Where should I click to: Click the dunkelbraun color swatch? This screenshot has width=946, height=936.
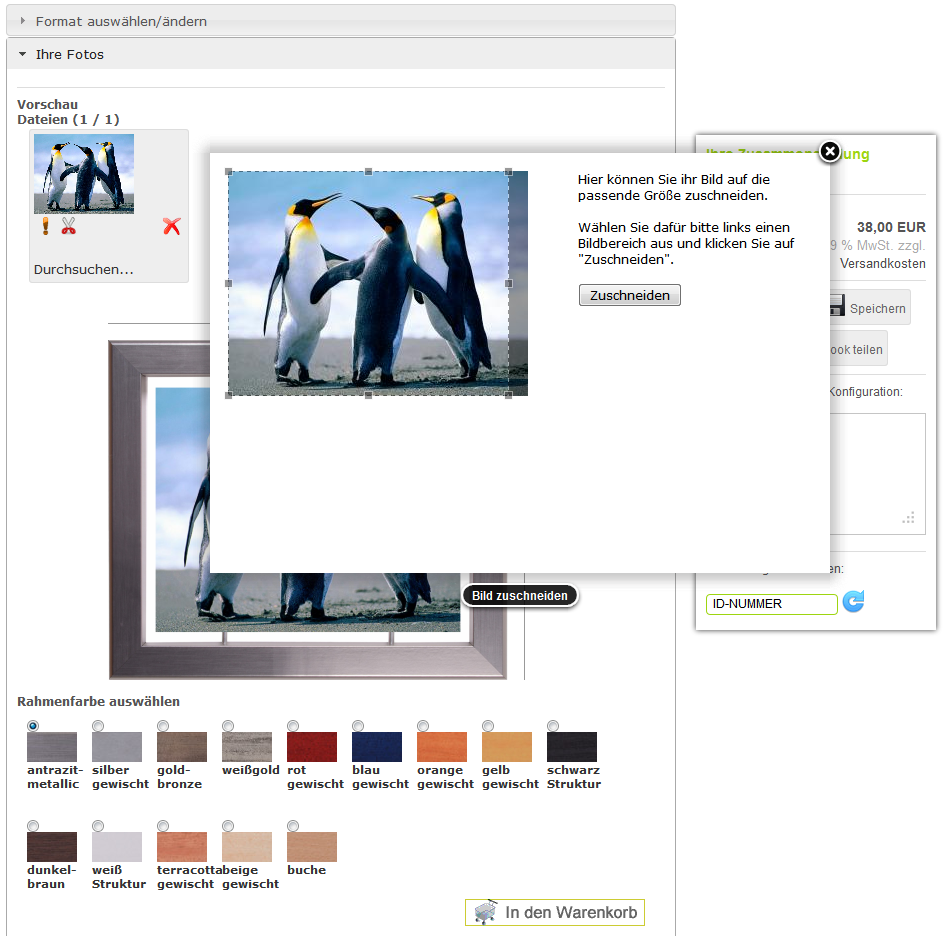pos(52,847)
